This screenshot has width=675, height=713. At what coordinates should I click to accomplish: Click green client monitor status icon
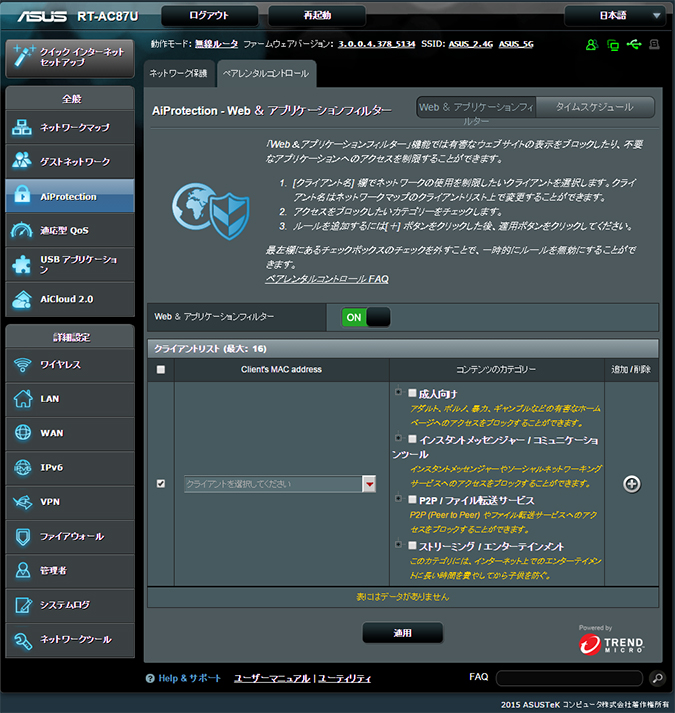(613, 45)
